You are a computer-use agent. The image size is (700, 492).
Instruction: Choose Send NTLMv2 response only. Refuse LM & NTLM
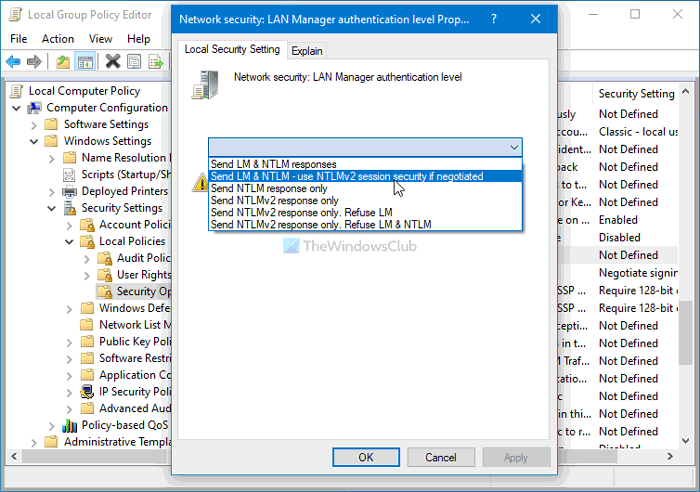coord(365,224)
